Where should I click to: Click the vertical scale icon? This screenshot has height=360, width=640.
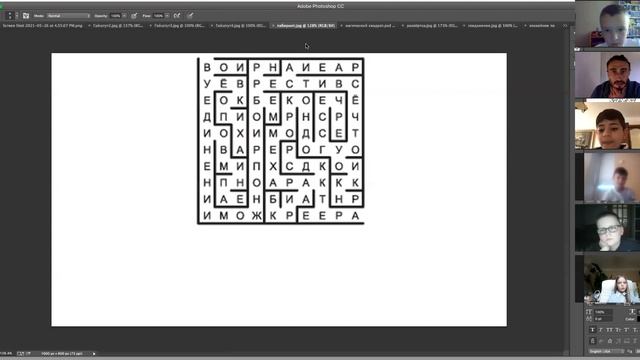[x=589, y=312]
